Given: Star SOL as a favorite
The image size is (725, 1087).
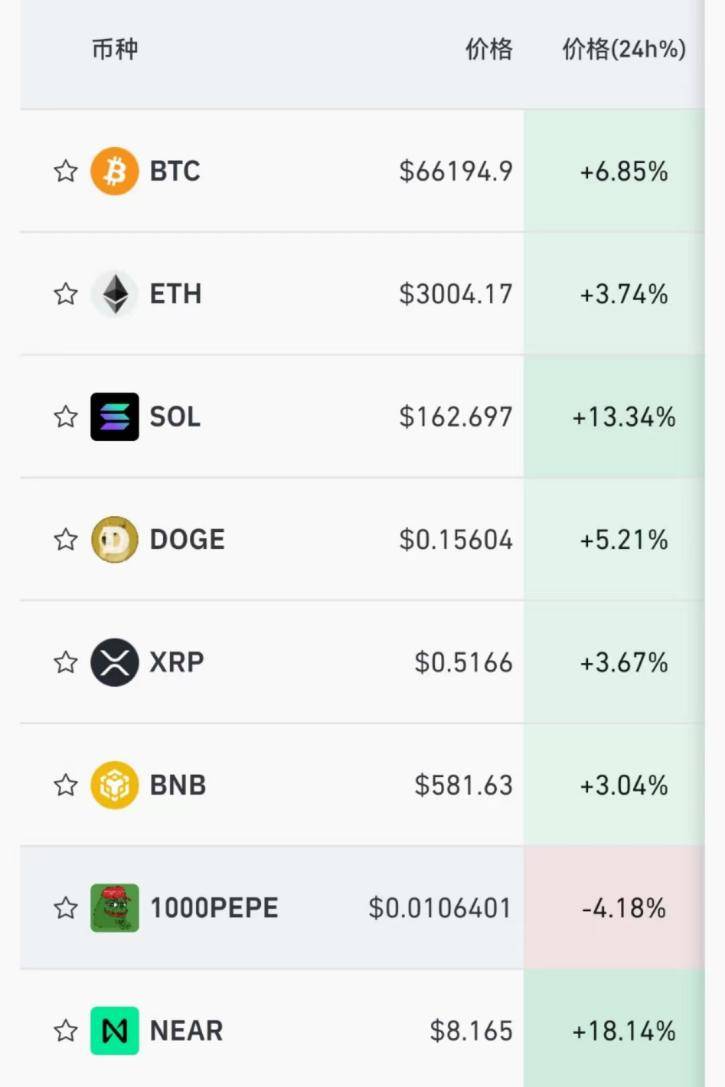Looking at the screenshot, I should tap(66, 417).
